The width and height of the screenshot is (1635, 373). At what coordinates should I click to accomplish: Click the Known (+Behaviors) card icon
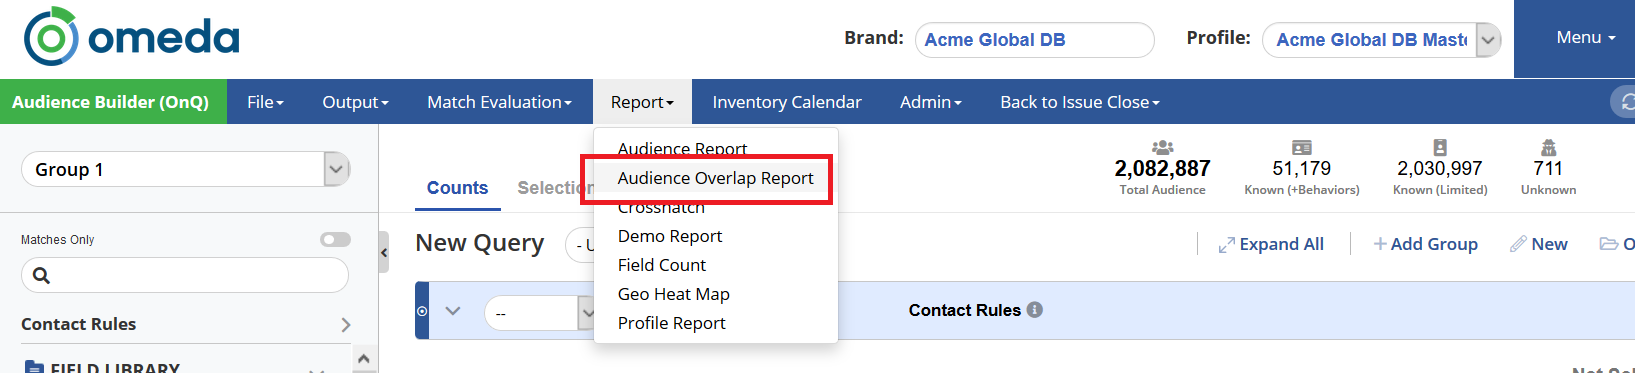[x=1301, y=147]
